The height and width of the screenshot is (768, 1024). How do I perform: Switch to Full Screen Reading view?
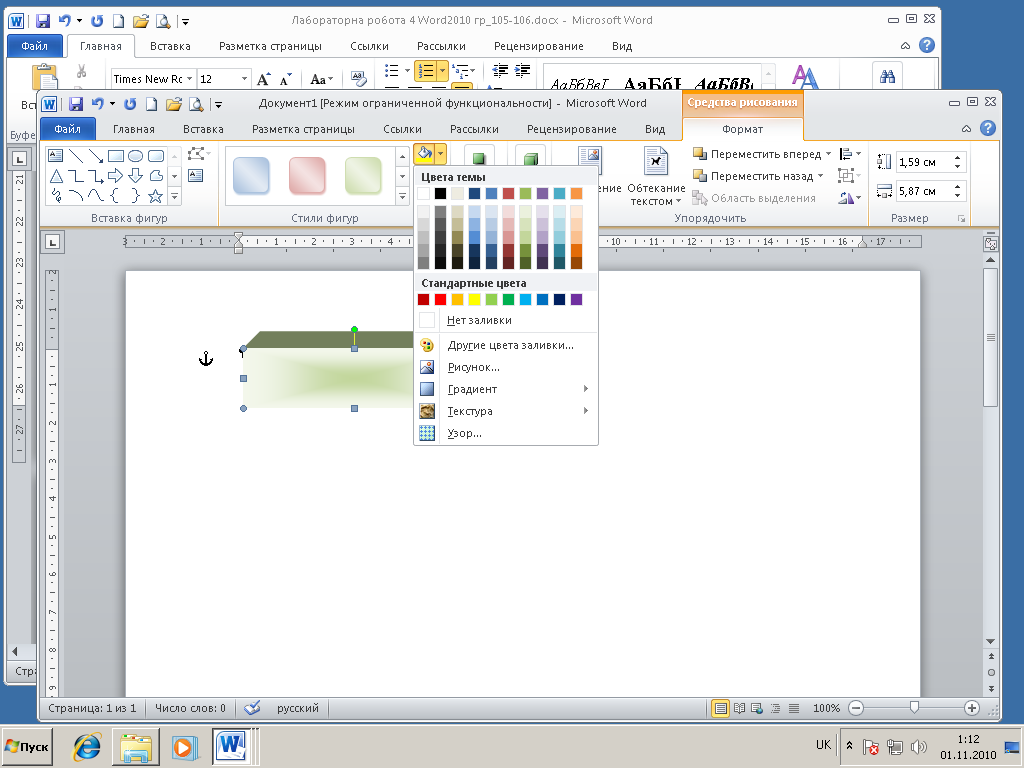tap(739, 708)
